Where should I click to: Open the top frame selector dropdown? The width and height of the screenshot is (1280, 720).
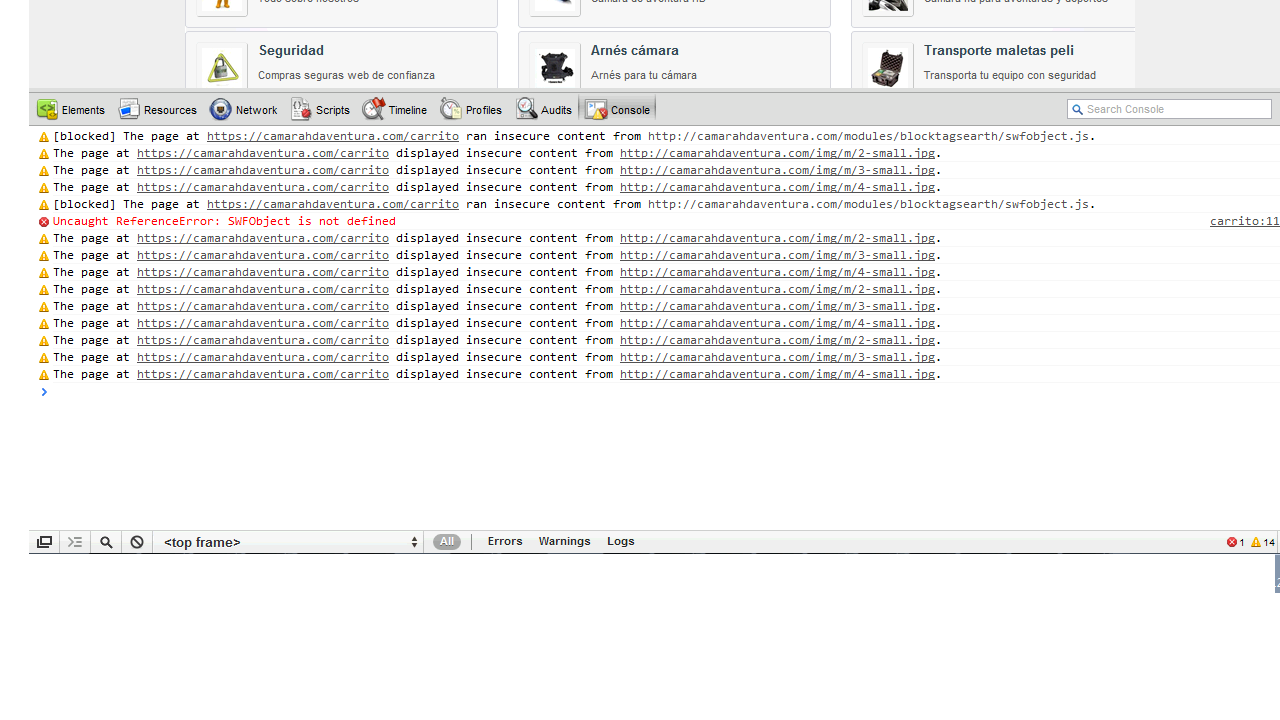[x=288, y=542]
